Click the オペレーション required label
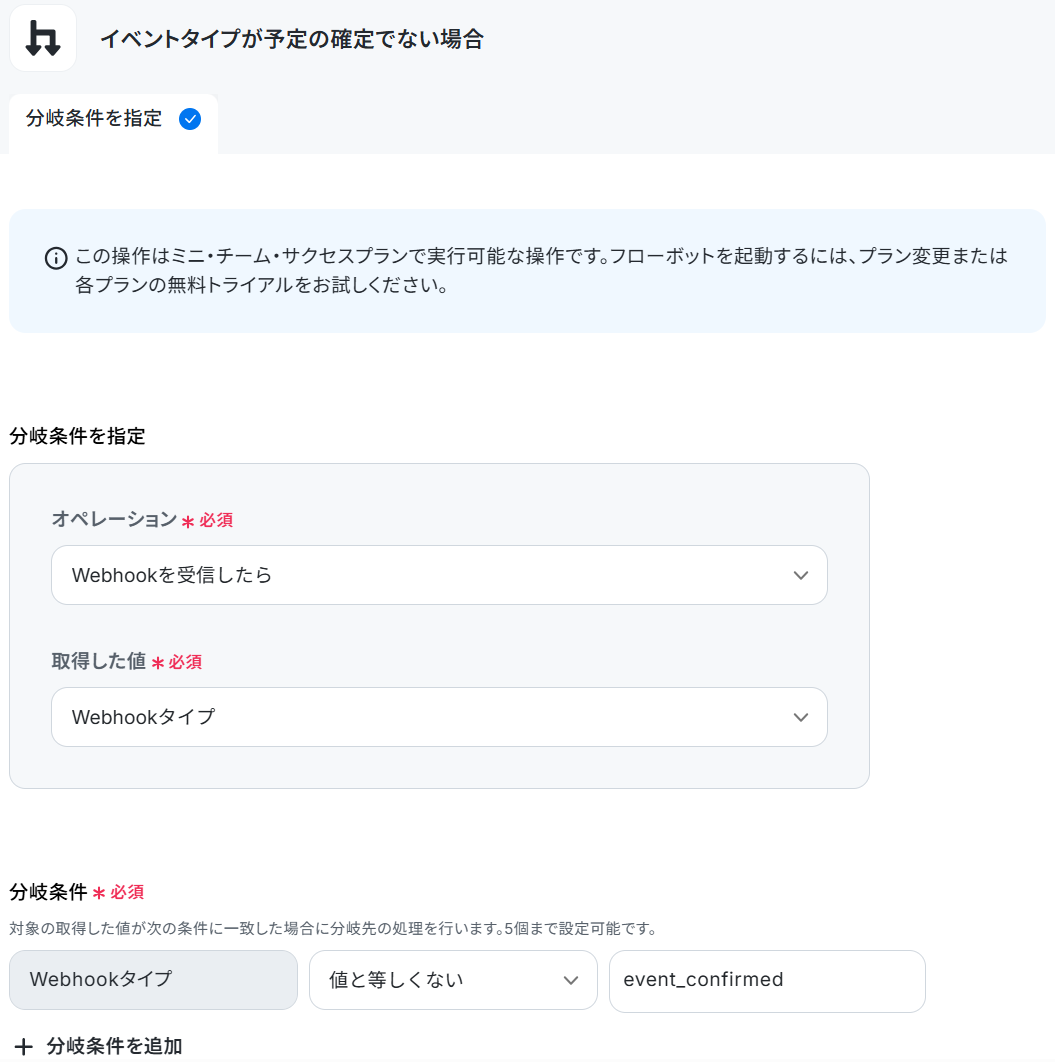 click(142, 519)
